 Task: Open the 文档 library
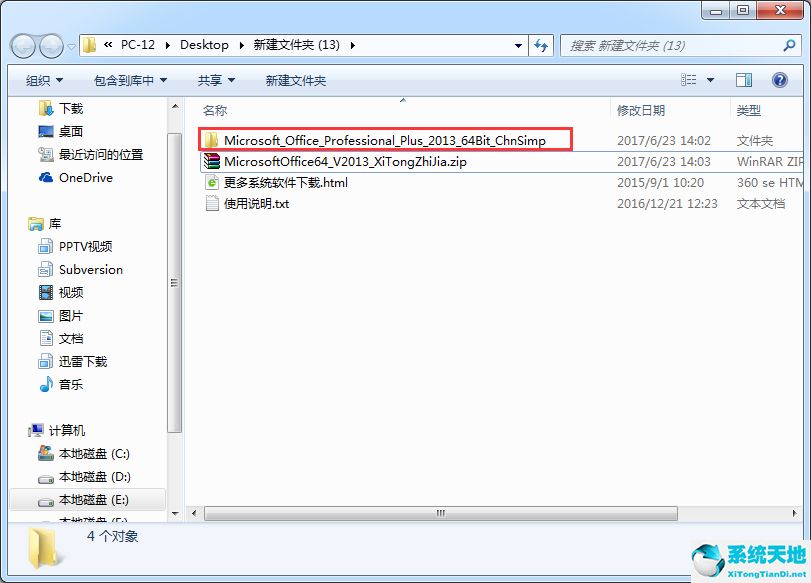click(x=71, y=339)
